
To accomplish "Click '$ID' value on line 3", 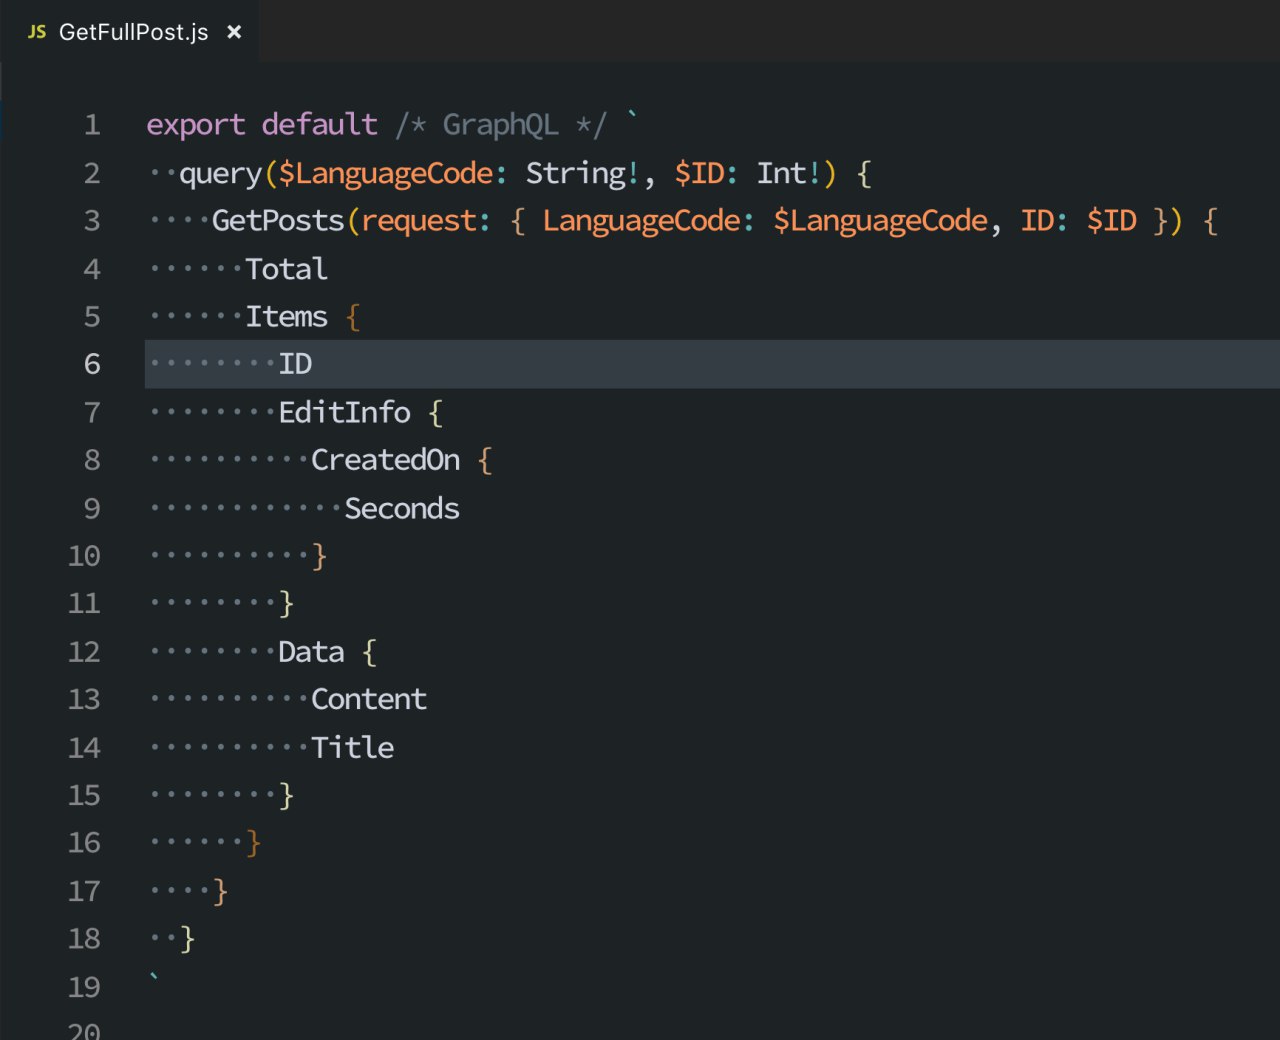I will [x=1112, y=221].
